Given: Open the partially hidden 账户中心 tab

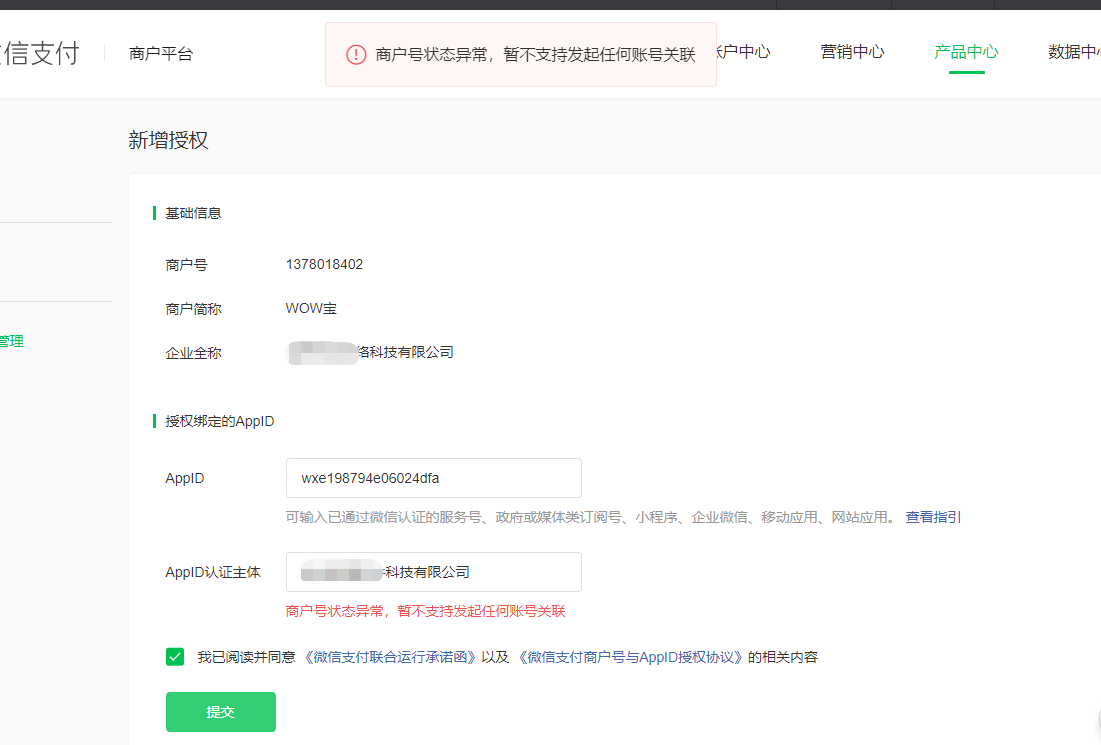Looking at the screenshot, I should (x=743, y=52).
